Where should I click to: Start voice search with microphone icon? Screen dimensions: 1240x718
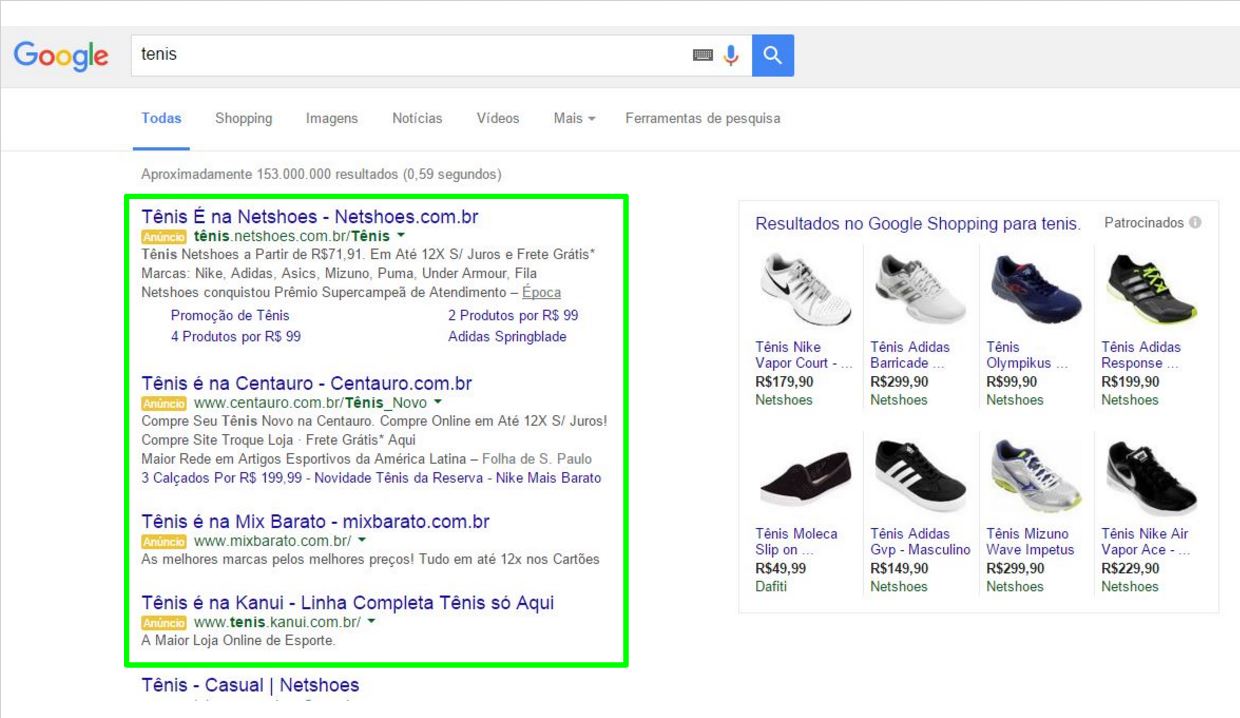(731, 56)
